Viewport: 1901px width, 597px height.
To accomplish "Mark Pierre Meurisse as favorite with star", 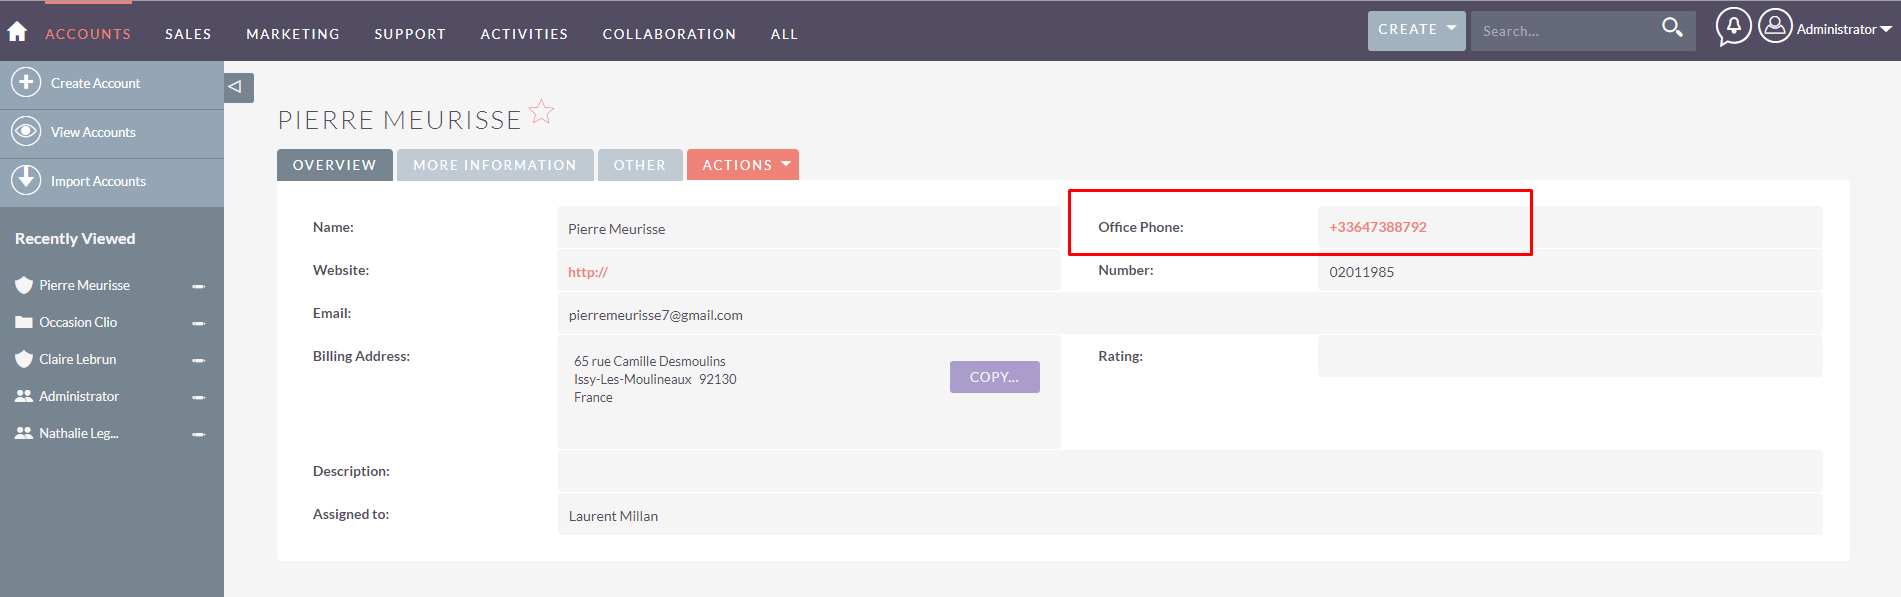I will pyautogui.click(x=541, y=112).
